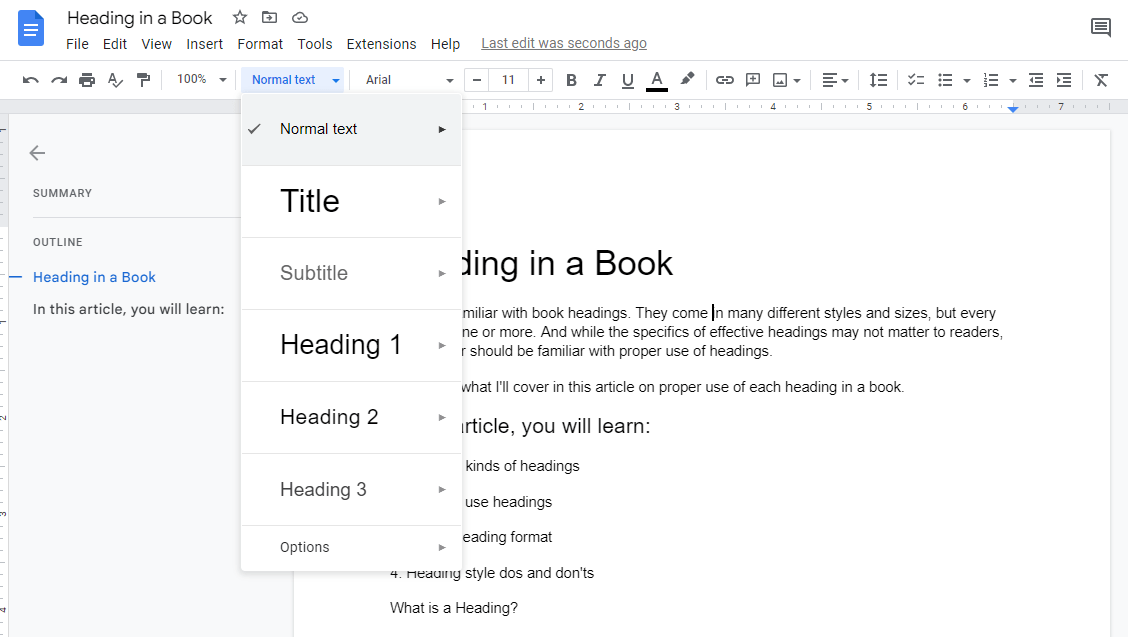Open the text color picker
The height and width of the screenshot is (637, 1128).
click(655, 80)
